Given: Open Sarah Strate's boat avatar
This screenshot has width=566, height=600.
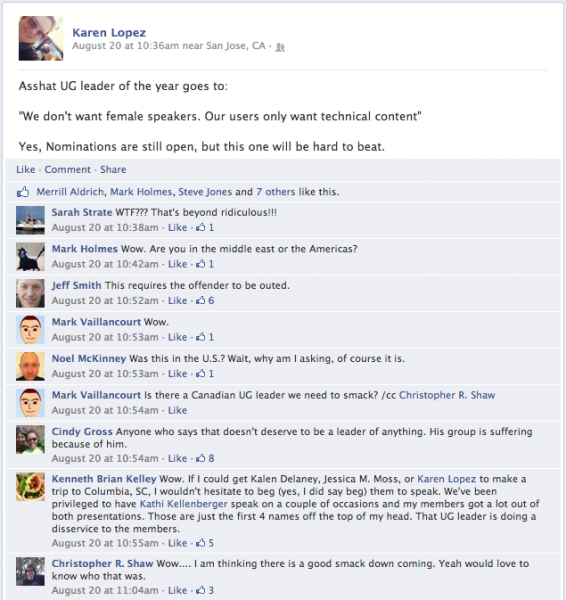Looking at the screenshot, I should pyautogui.click(x=30, y=220).
